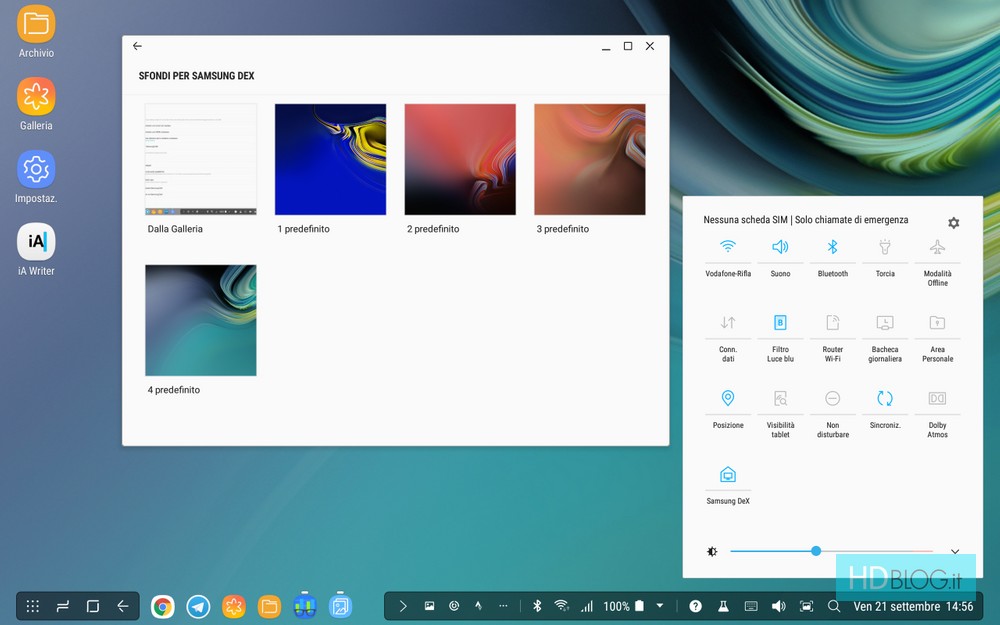Open Chrome from the taskbar
This screenshot has width=1000, height=625.
tap(163, 607)
